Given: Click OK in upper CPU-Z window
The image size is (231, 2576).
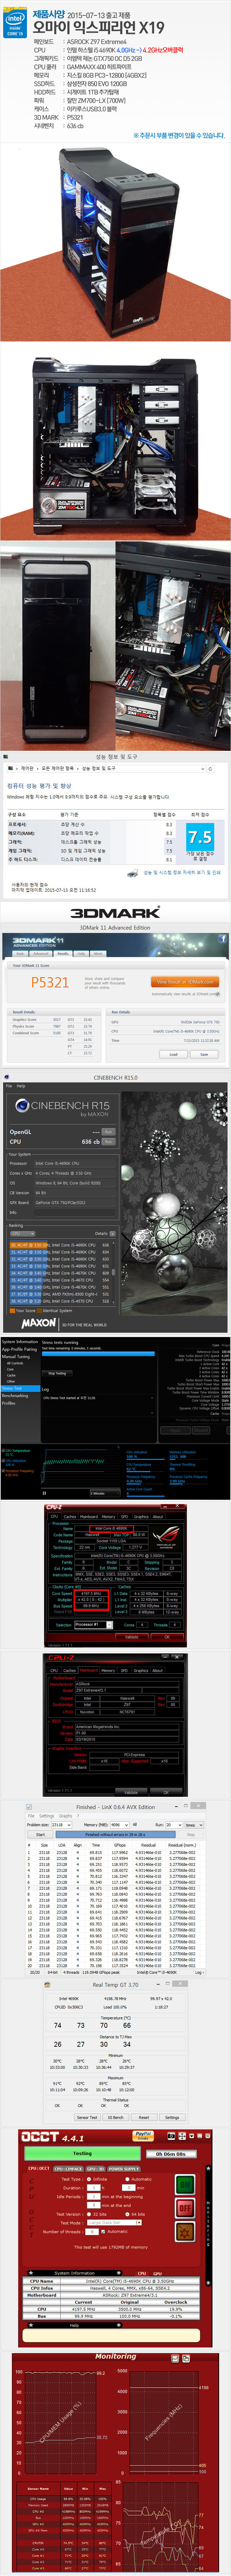Looking at the screenshot, I should click(x=166, y=1637).
